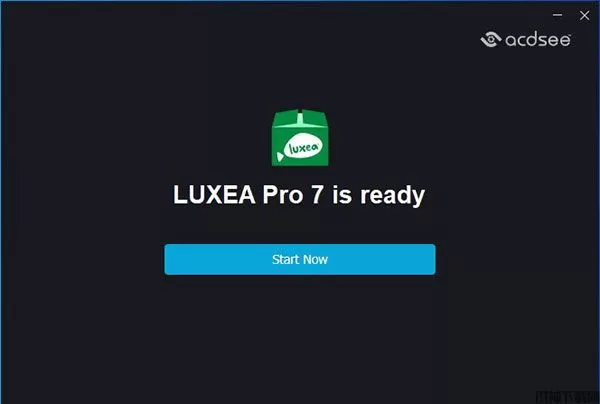Minimize the Luxea installer window
Screen dimensions: 600x404
(558, 15)
